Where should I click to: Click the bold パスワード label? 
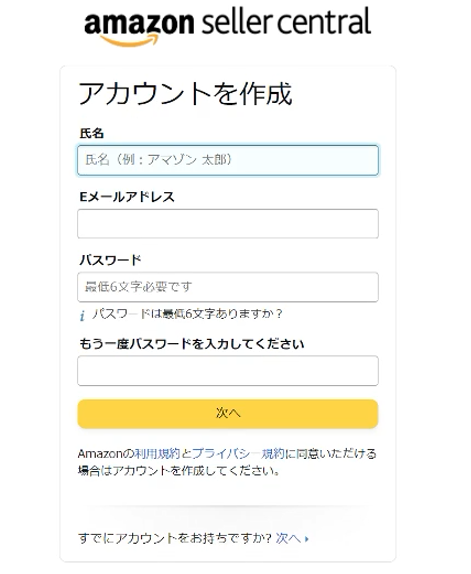click(x=110, y=260)
